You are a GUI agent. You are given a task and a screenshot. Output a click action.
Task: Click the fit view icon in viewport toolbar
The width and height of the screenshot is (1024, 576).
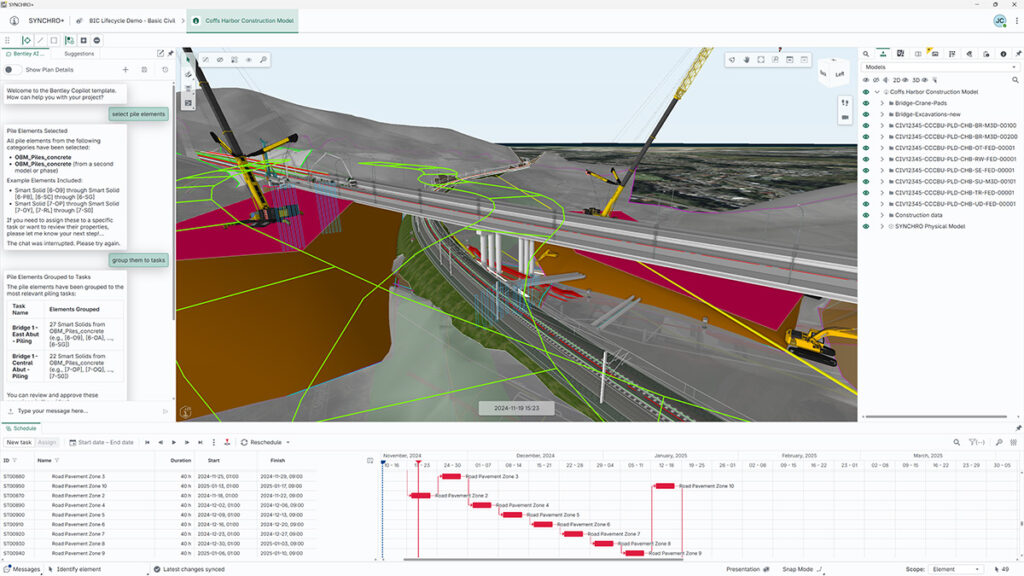(761, 60)
